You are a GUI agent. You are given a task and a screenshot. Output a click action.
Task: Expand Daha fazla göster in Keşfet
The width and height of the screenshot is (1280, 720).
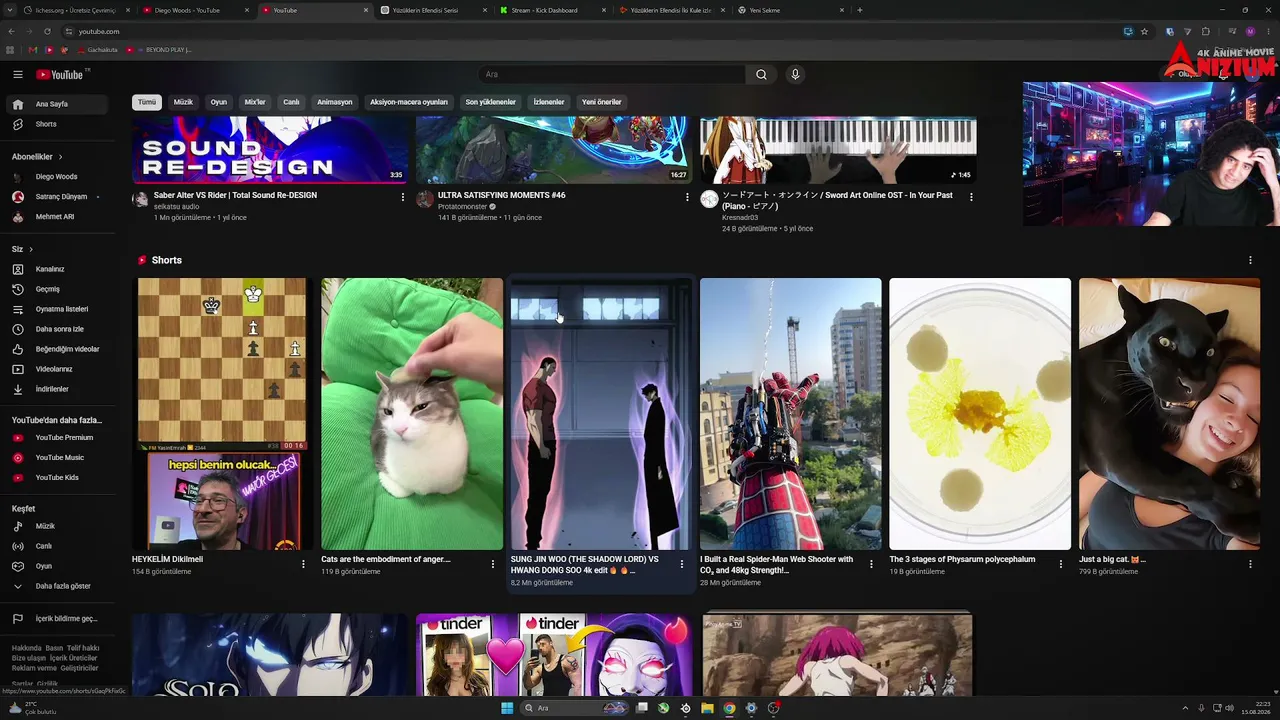[x=60, y=586]
